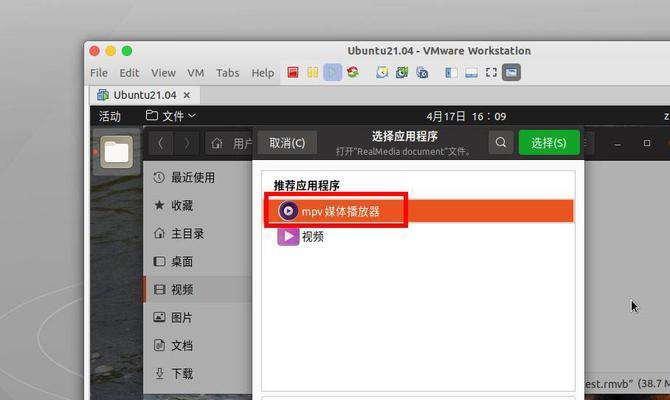The height and width of the screenshot is (400, 670).
Task: Click the restart VM icon
Action: (x=353, y=72)
